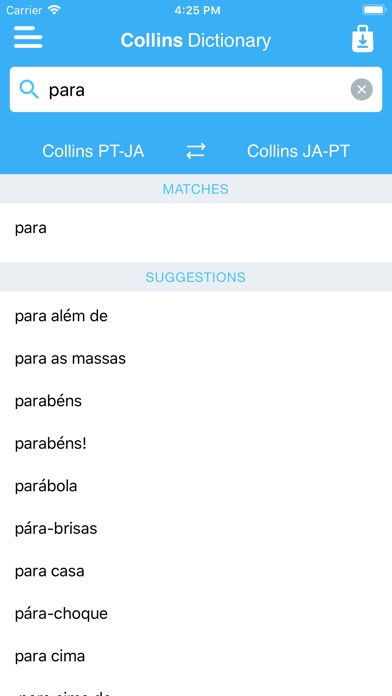392x696 pixels.
Task: Select the Collins JA-PT dictionary
Action: pyautogui.click(x=298, y=151)
